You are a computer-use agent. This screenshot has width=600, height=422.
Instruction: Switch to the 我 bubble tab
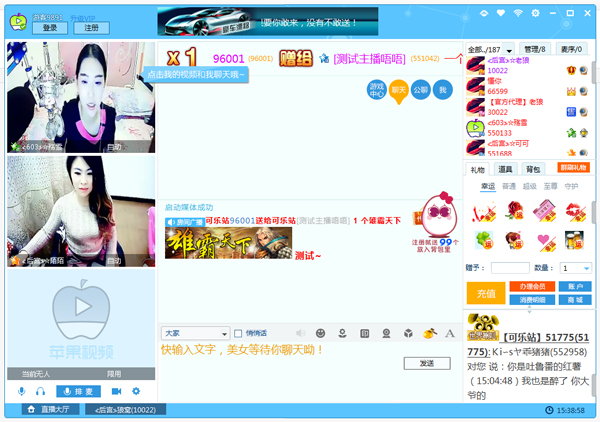pos(443,90)
